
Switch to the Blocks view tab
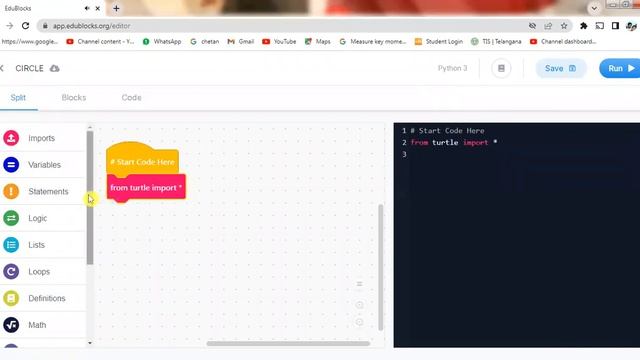click(74, 98)
